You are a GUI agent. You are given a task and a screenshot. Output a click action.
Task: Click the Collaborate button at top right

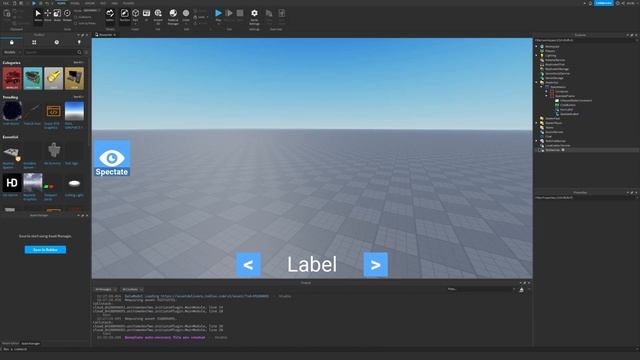pos(604,3)
